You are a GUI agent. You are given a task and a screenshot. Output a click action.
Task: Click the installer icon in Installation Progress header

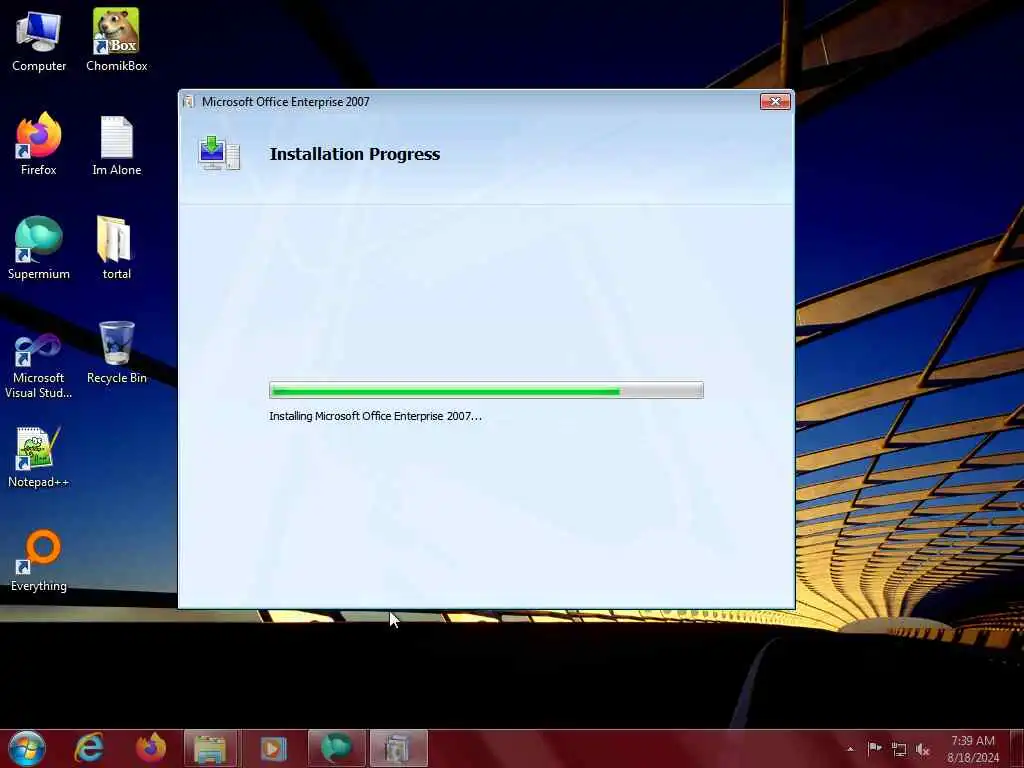click(219, 153)
